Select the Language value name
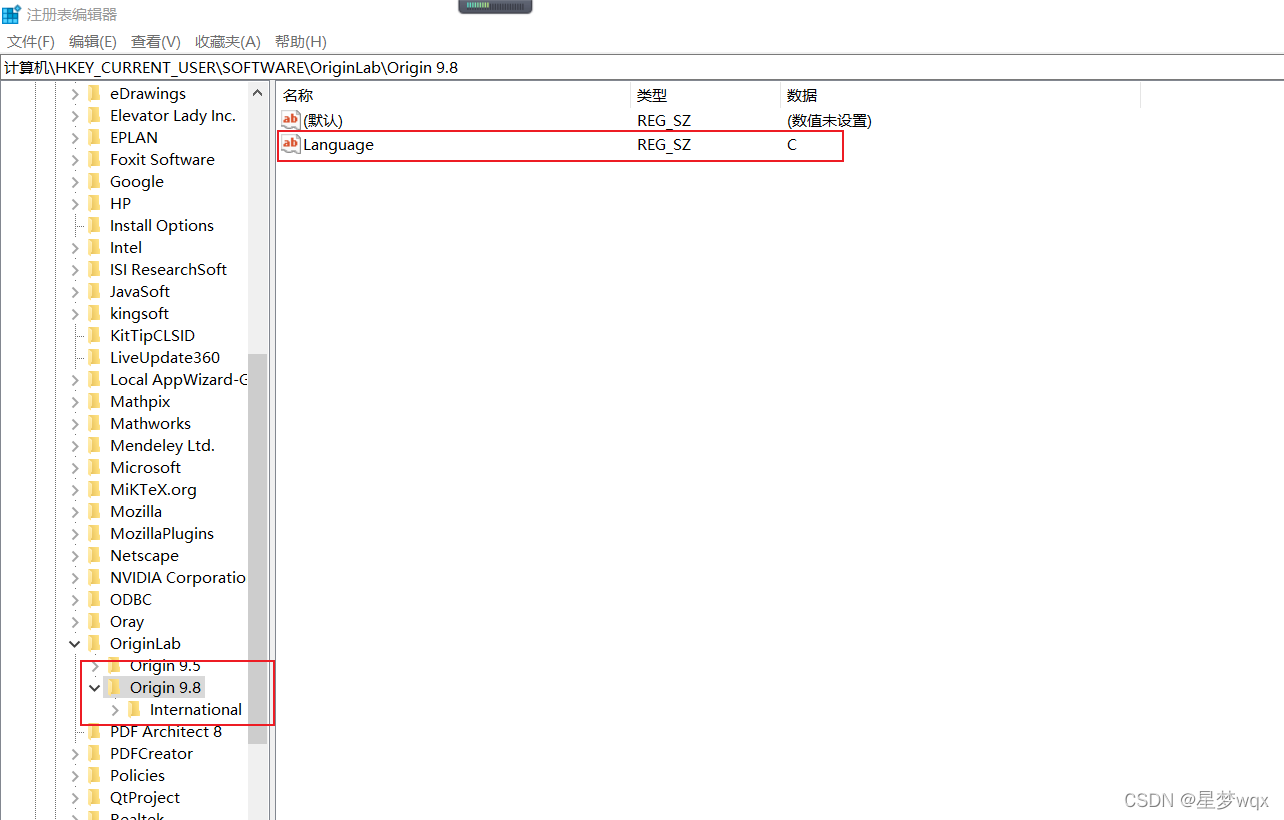This screenshot has height=820, width=1284. click(x=338, y=145)
